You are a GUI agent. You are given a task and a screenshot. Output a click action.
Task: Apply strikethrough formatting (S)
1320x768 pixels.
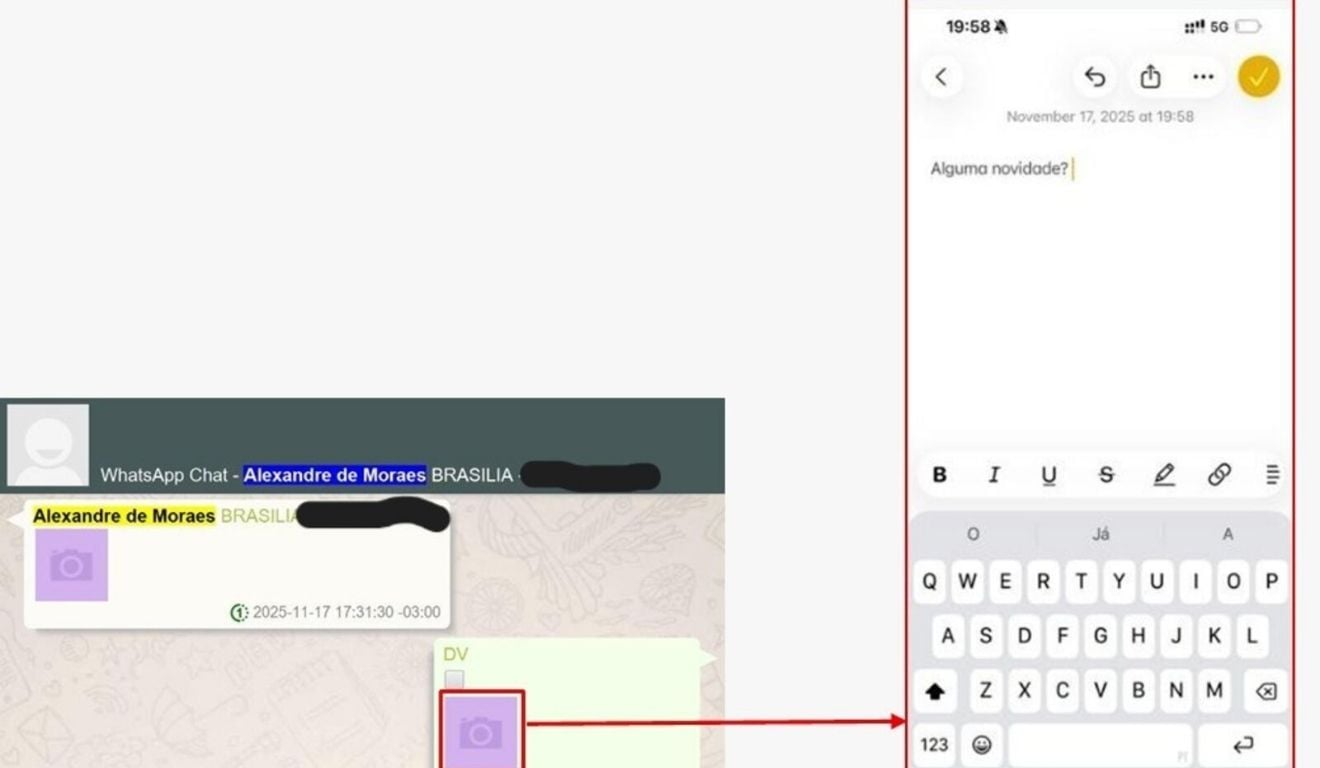tap(1106, 475)
